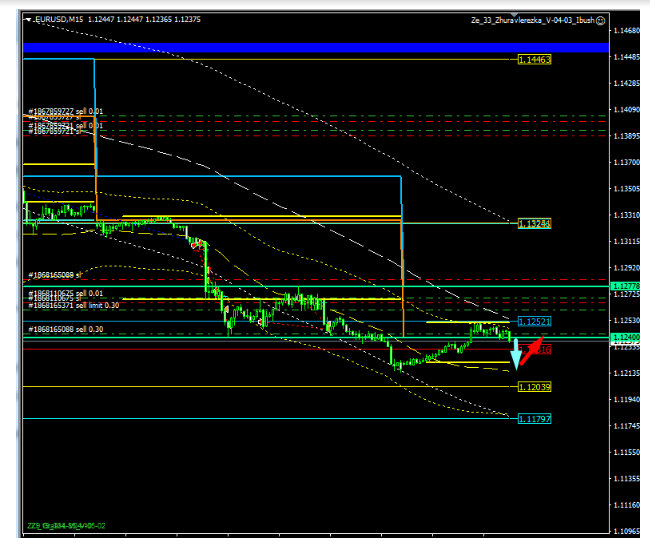Select the 1.12039 yellow price label
The width and height of the screenshot is (650, 544).
pyautogui.click(x=535, y=386)
